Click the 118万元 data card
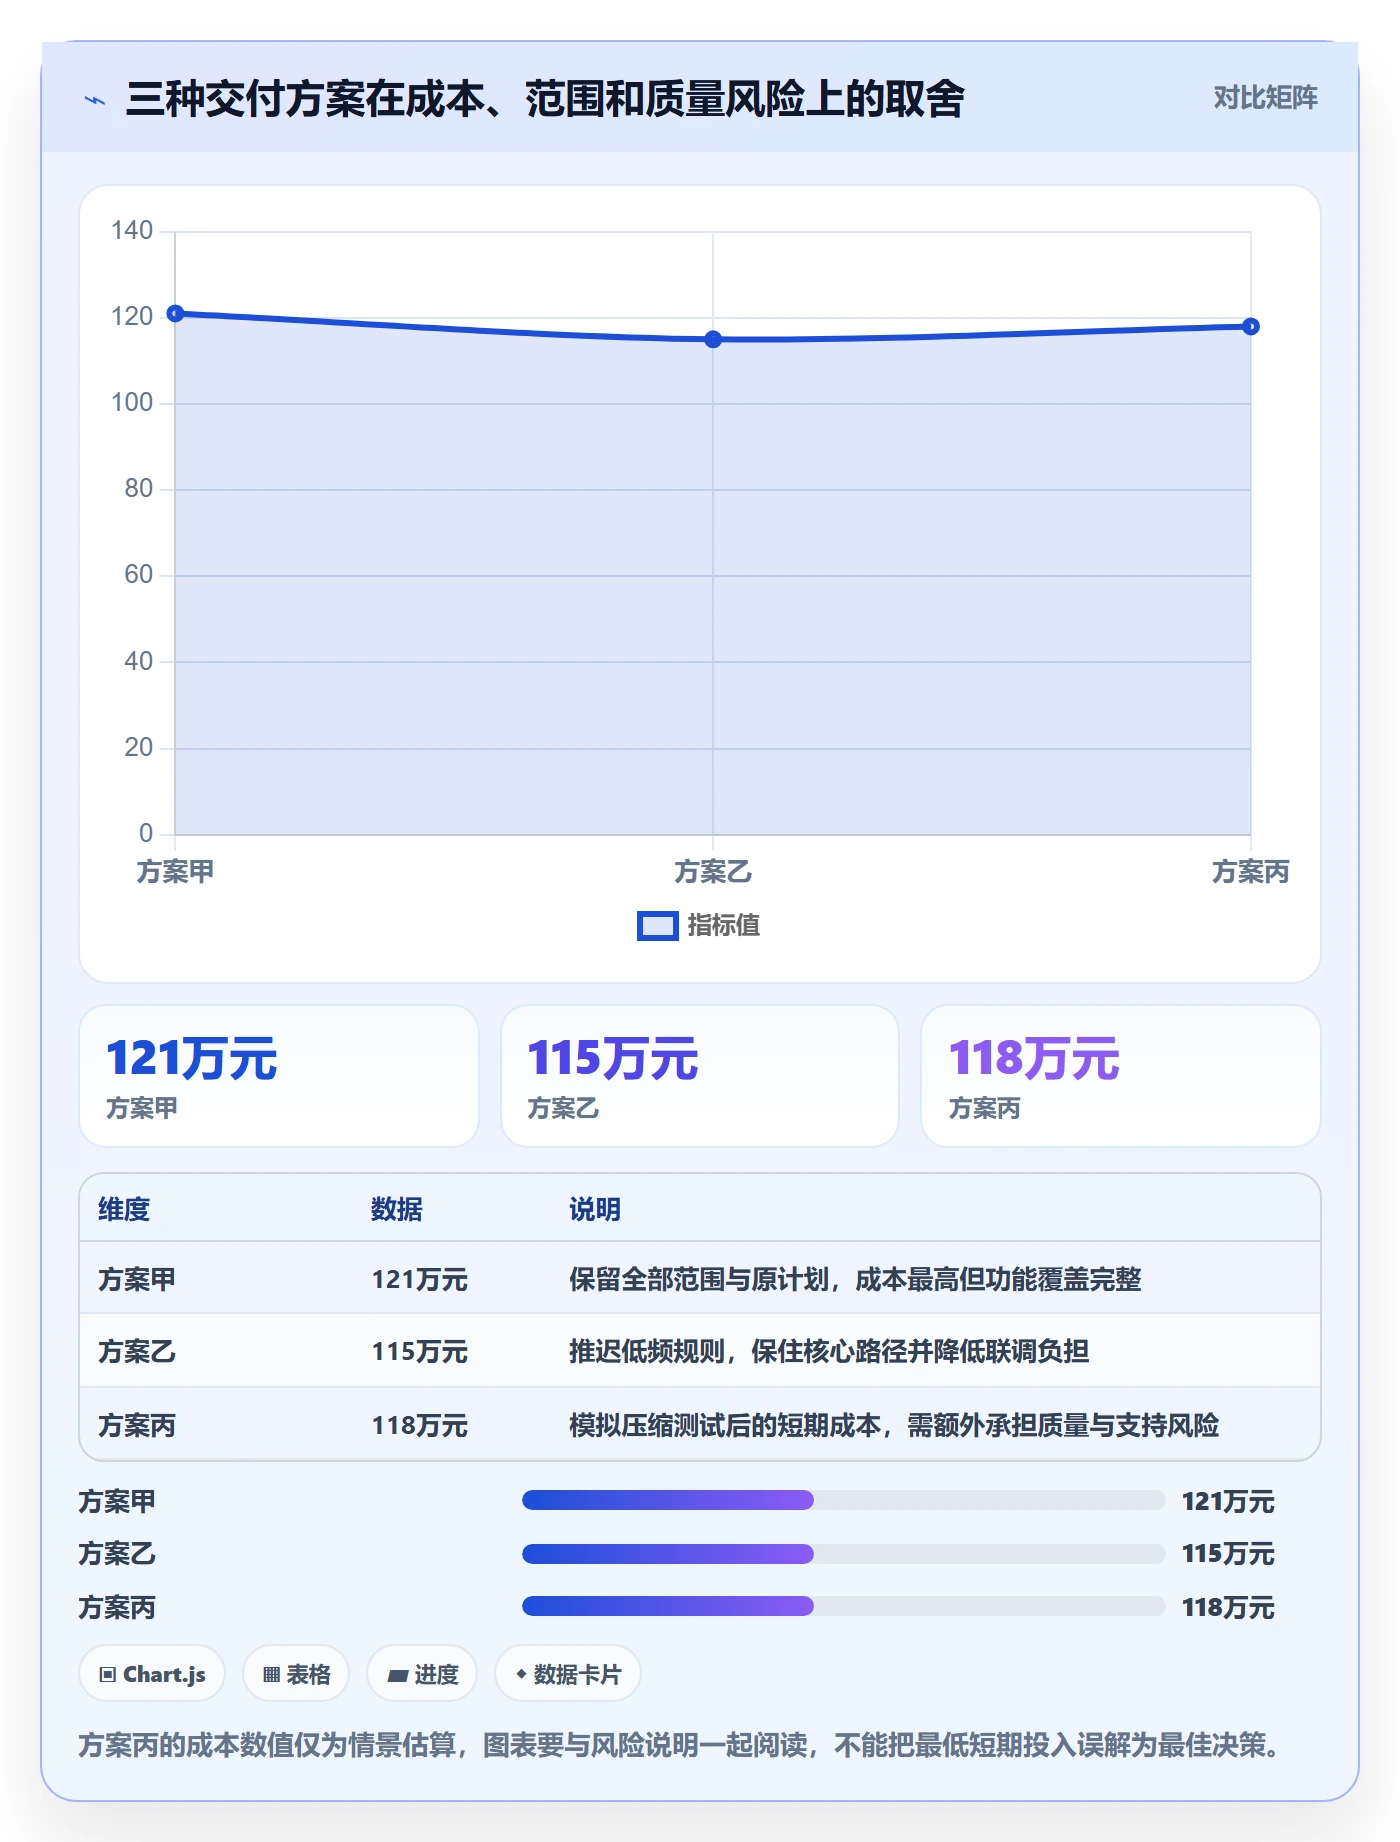Viewport: 1400px width, 1842px height. (1121, 1076)
